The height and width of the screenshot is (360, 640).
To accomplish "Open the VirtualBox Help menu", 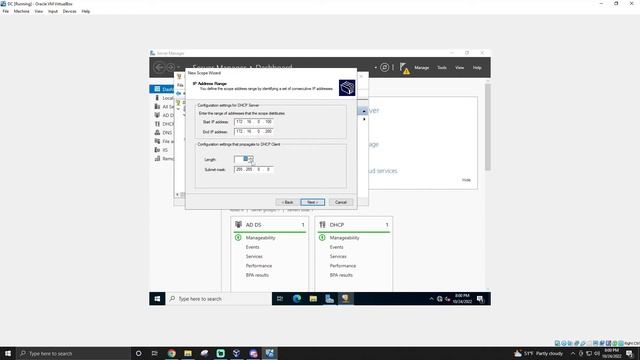I will tap(86, 11).
